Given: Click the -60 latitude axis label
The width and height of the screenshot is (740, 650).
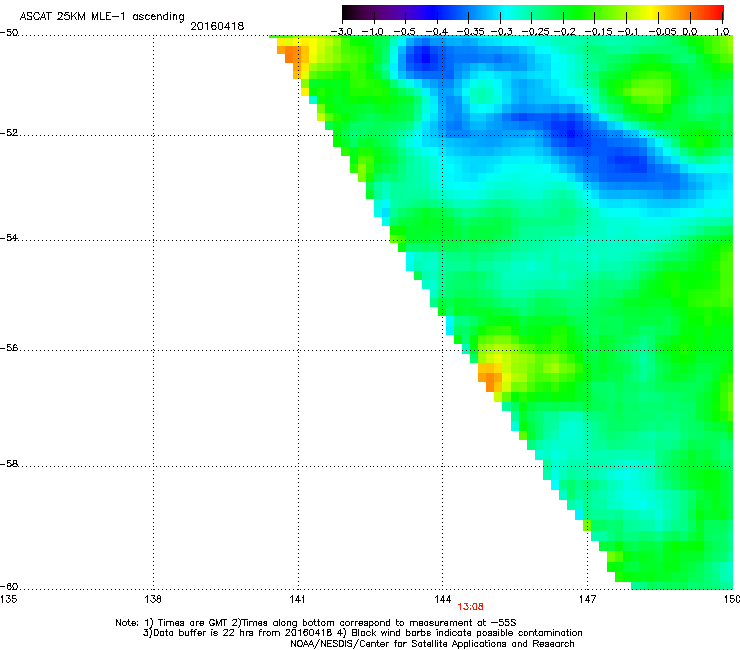Looking at the screenshot, I should (9, 587).
